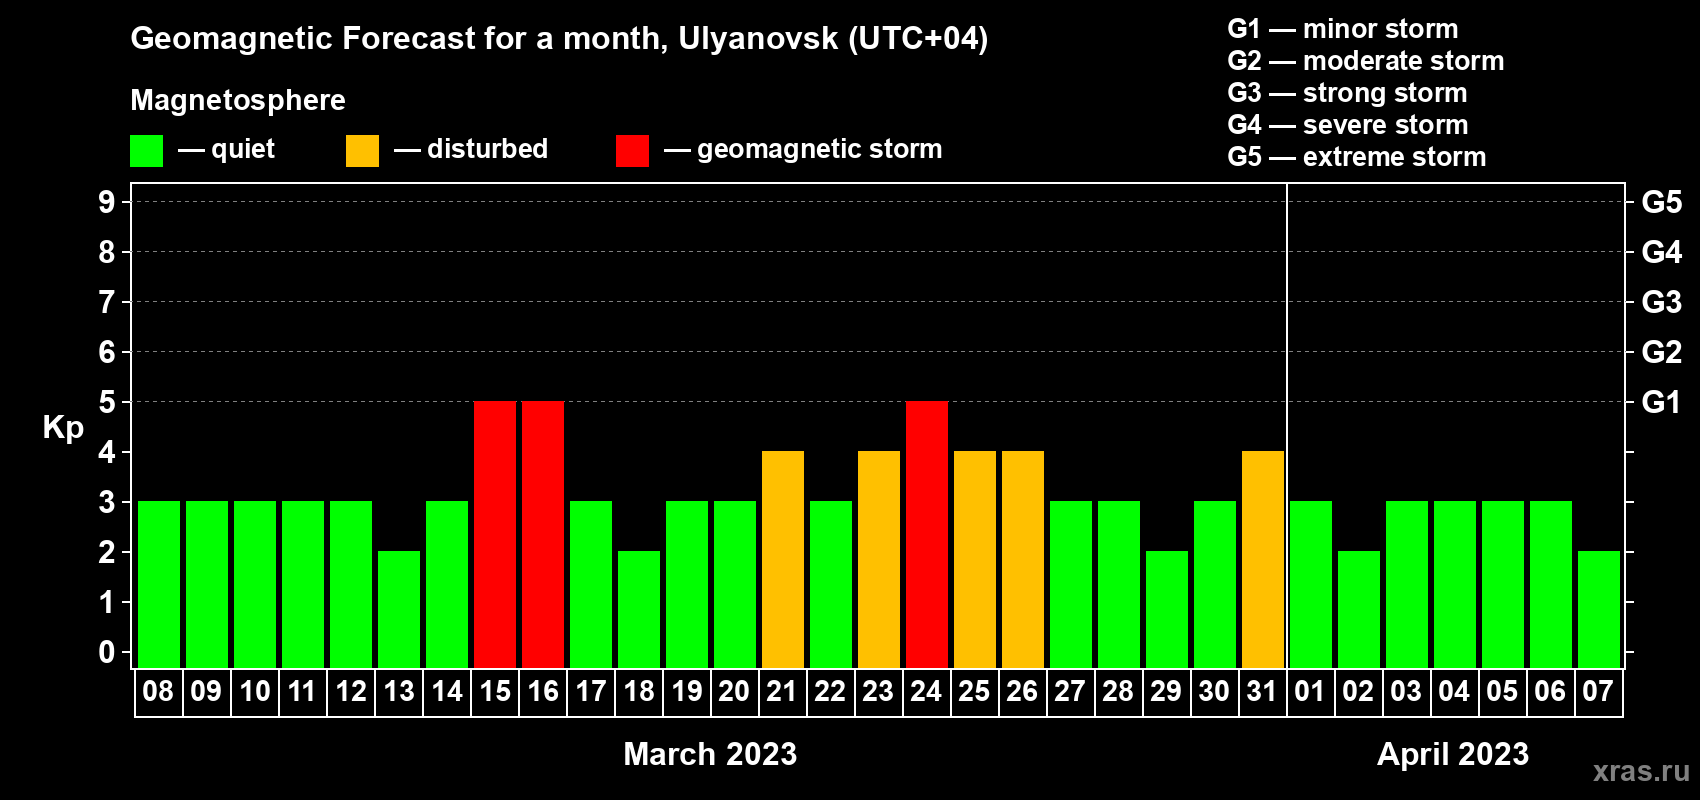This screenshot has width=1700, height=800.
Task: Click the G2 label on right axis
Action: [x=1661, y=352]
